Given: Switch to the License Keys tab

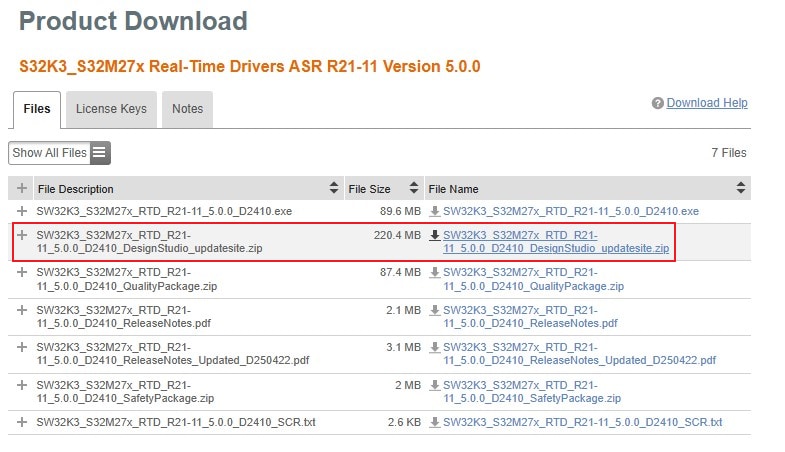Looking at the screenshot, I should point(111,109).
